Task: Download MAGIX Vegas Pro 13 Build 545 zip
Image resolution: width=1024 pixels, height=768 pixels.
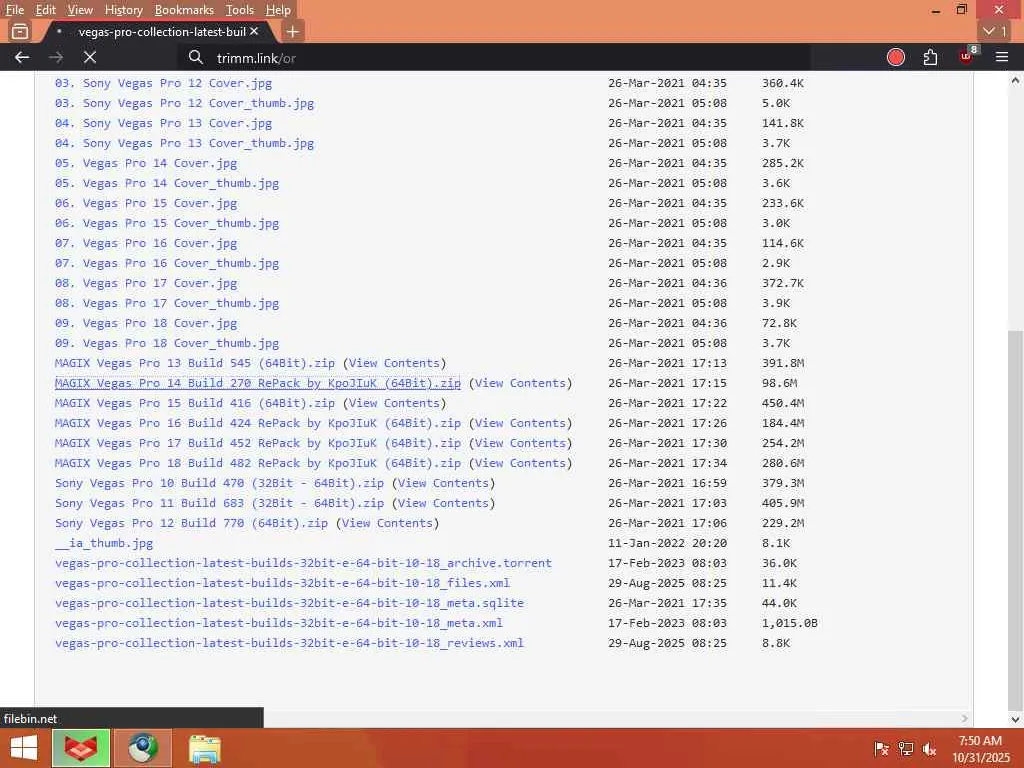Action: [x=195, y=363]
